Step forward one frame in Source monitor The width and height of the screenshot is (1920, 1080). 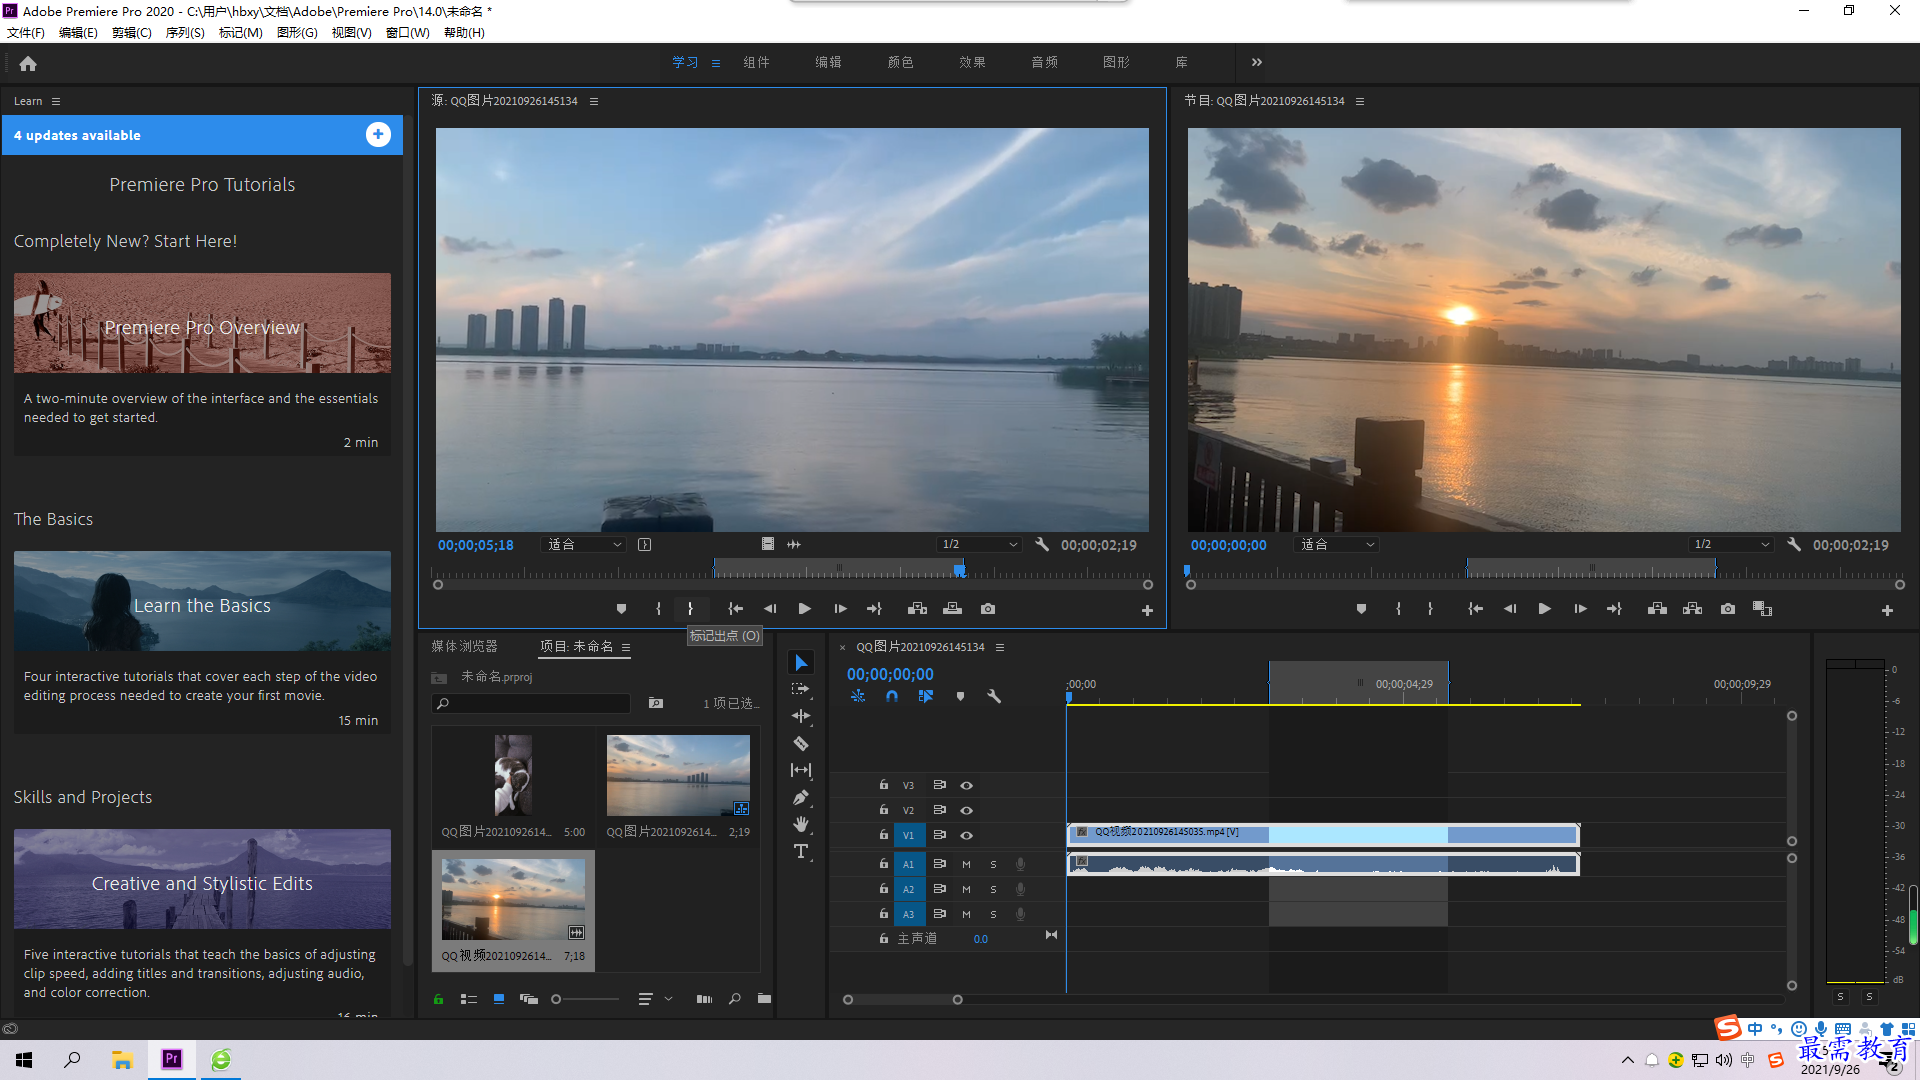tap(840, 609)
